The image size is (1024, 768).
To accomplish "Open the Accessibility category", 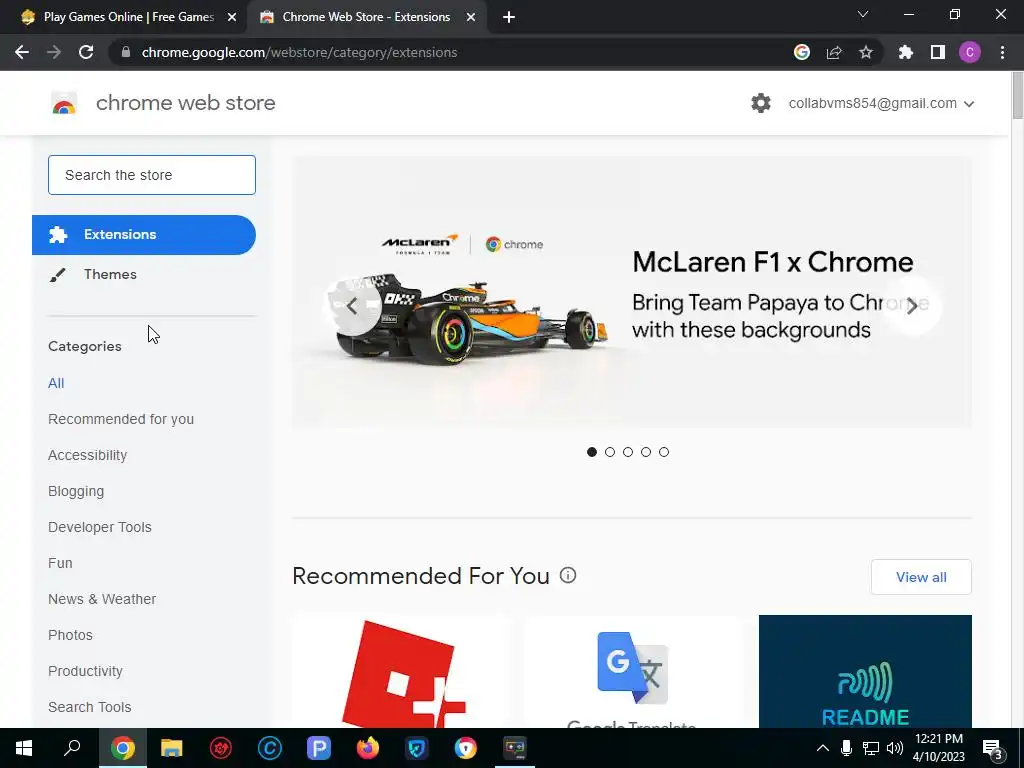I will click(x=88, y=455).
